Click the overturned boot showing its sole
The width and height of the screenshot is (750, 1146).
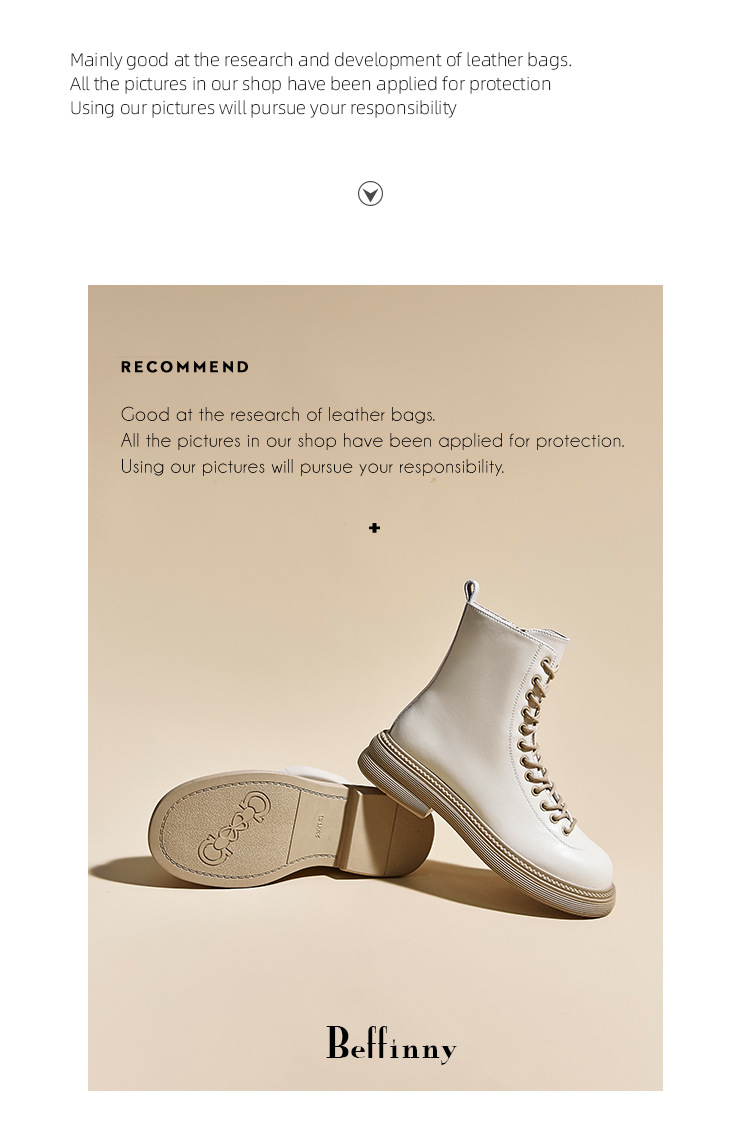290,824
